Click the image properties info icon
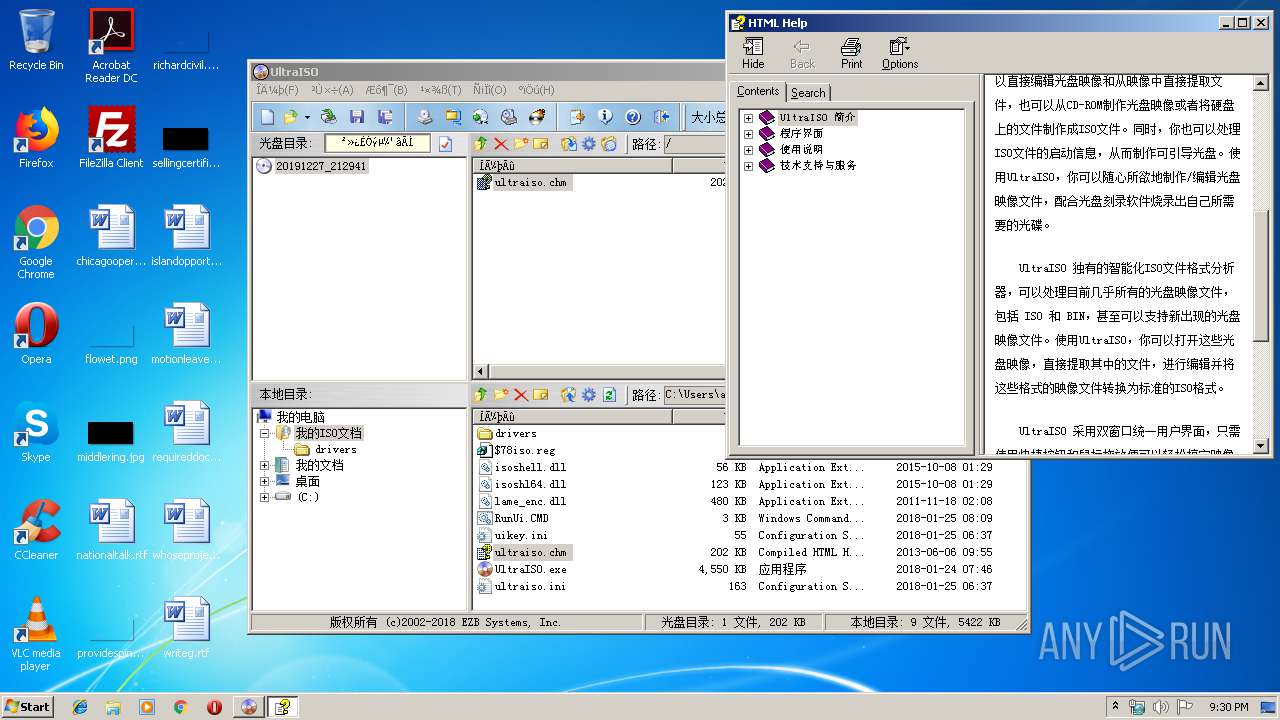Image resolution: width=1280 pixels, height=720 pixels. click(x=605, y=117)
